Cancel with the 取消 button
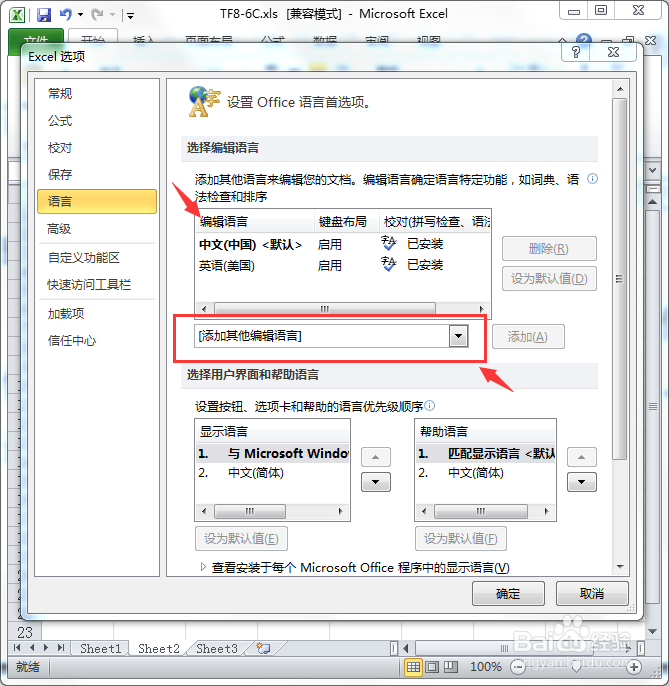The height and width of the screenshot is (686, 669). (592, 593)
